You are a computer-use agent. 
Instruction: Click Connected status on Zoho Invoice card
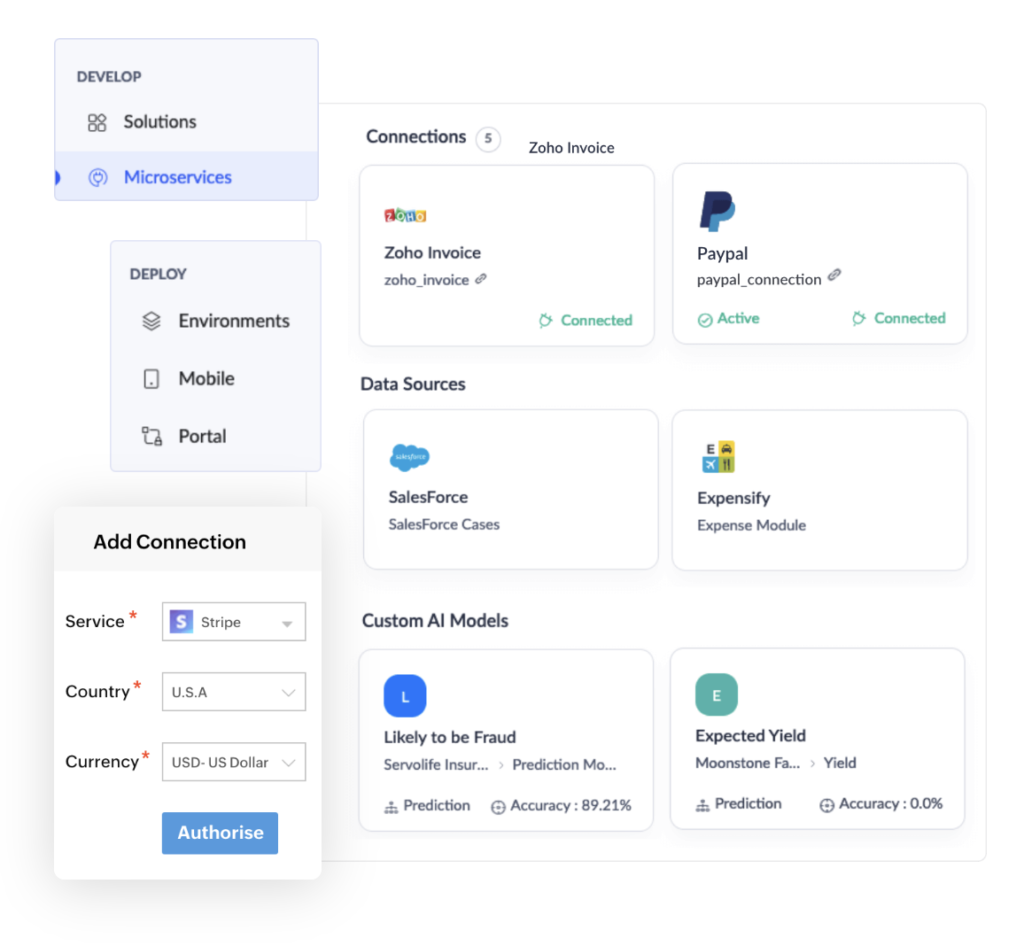coord(586,321)
